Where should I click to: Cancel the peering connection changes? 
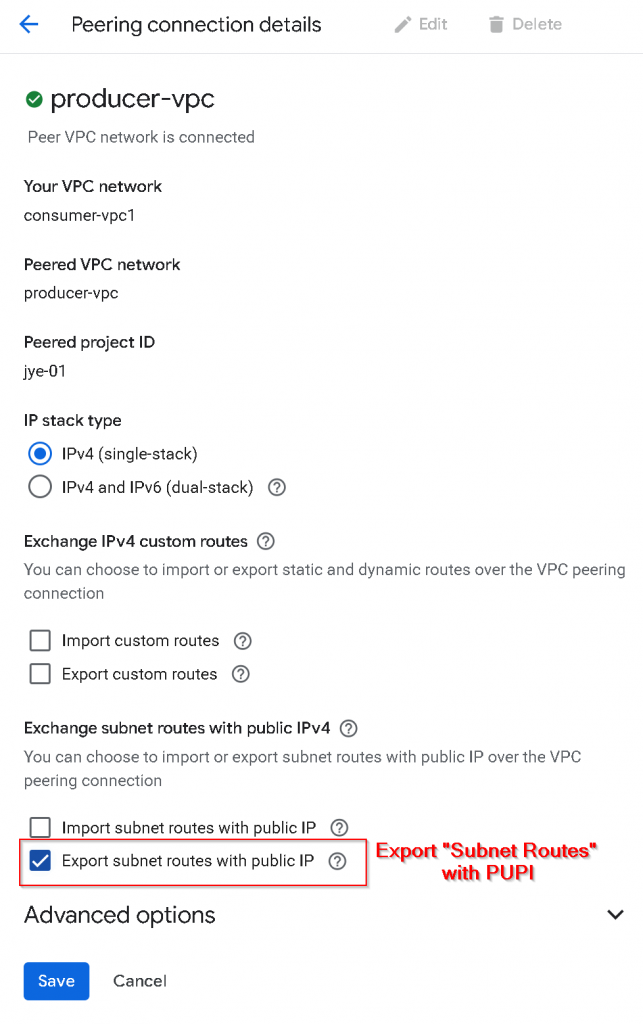(140, 981)
